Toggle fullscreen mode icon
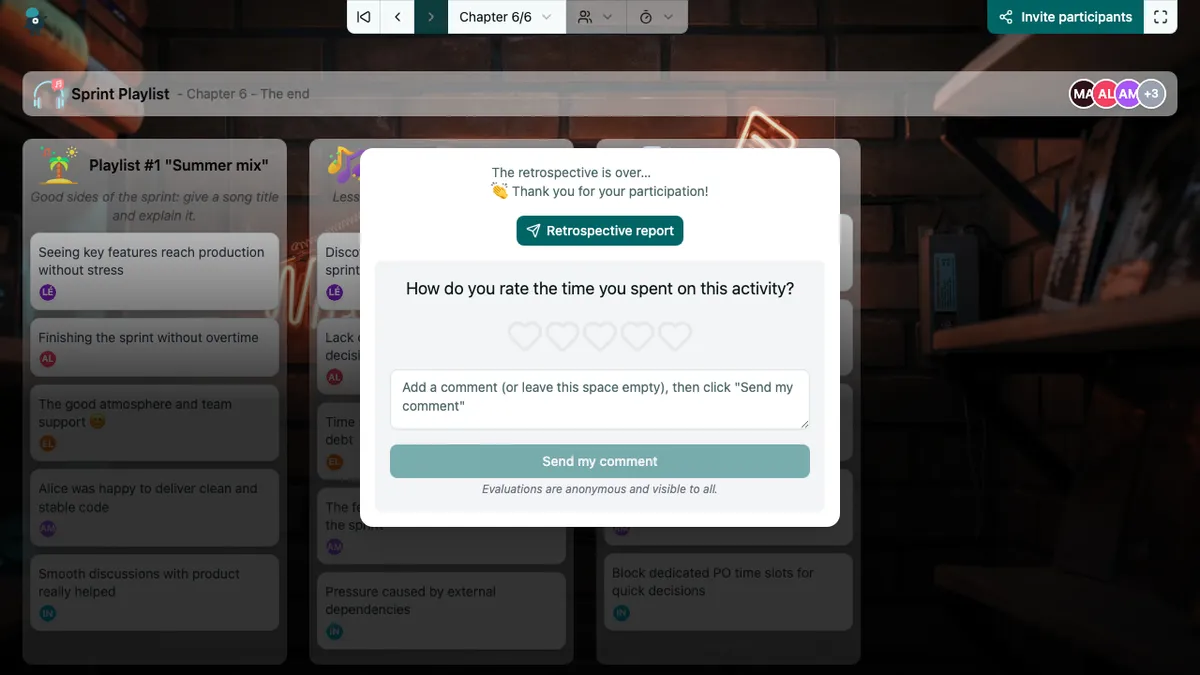 tap(1161, 17)
